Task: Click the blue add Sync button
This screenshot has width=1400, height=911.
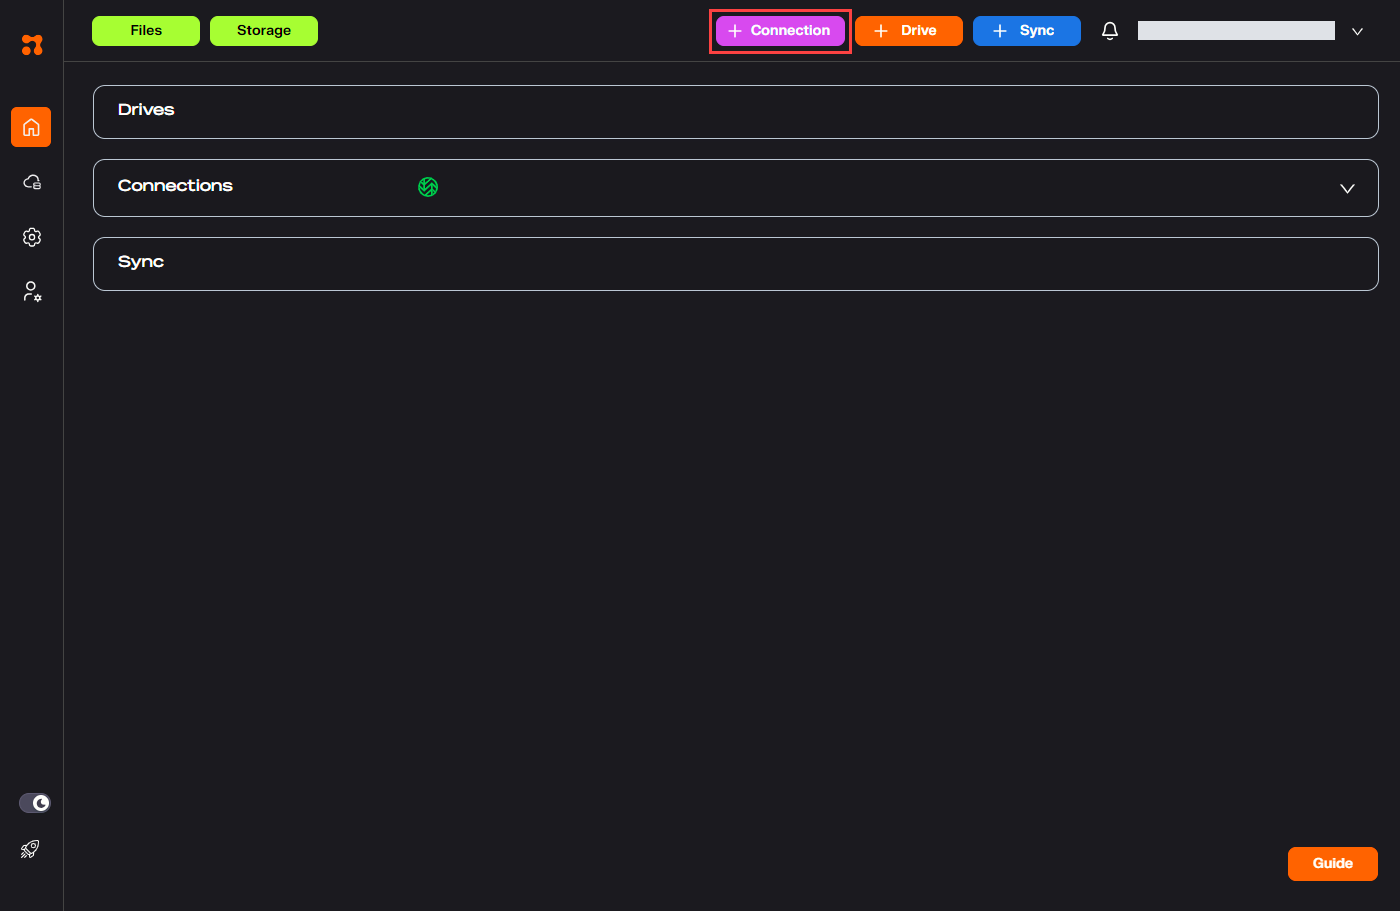Action: pyautogui.click(x=1026, y=31)
